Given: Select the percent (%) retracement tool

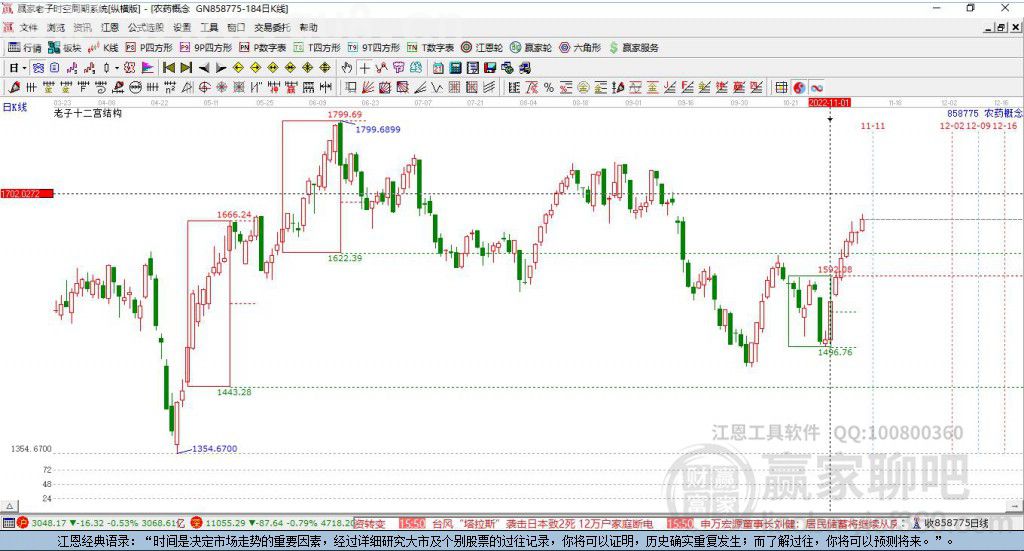Looking at the screenshot, I should (x=549, y=87).
